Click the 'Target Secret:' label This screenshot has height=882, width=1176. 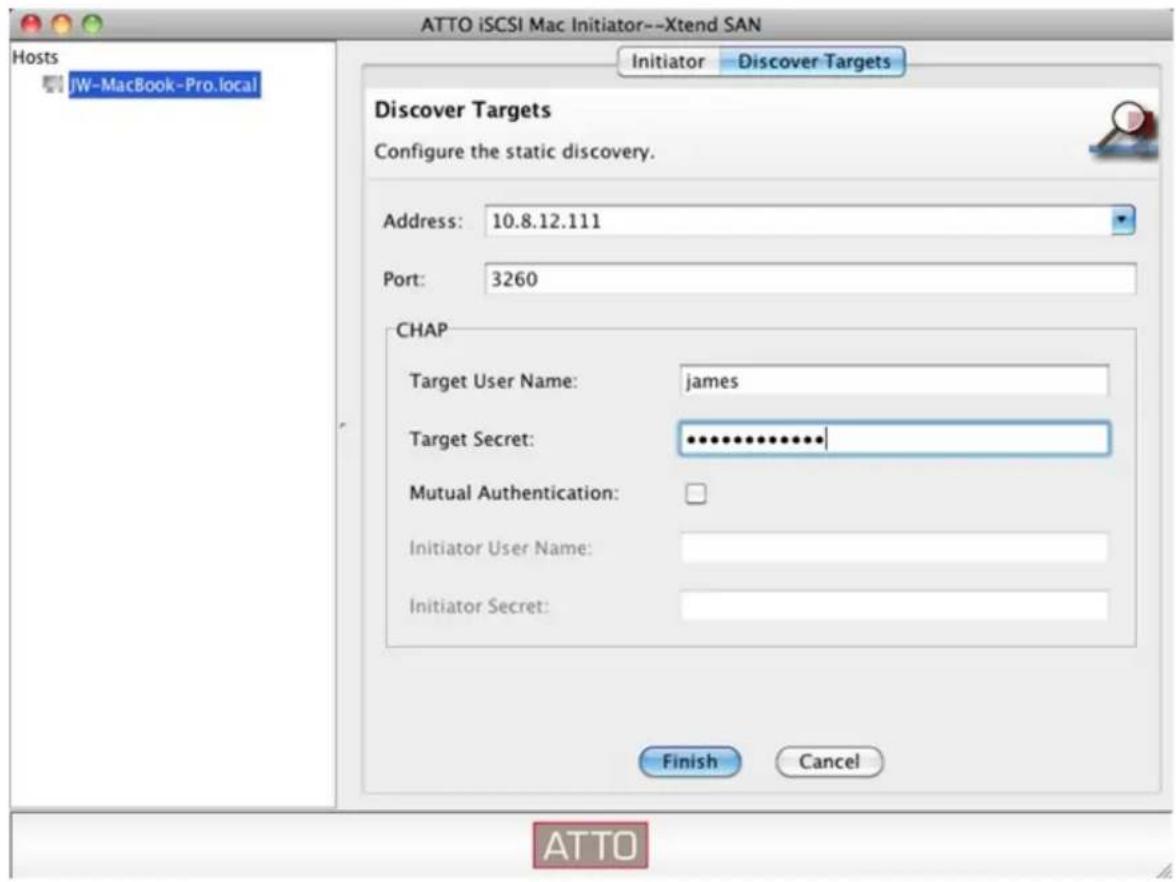472,439
